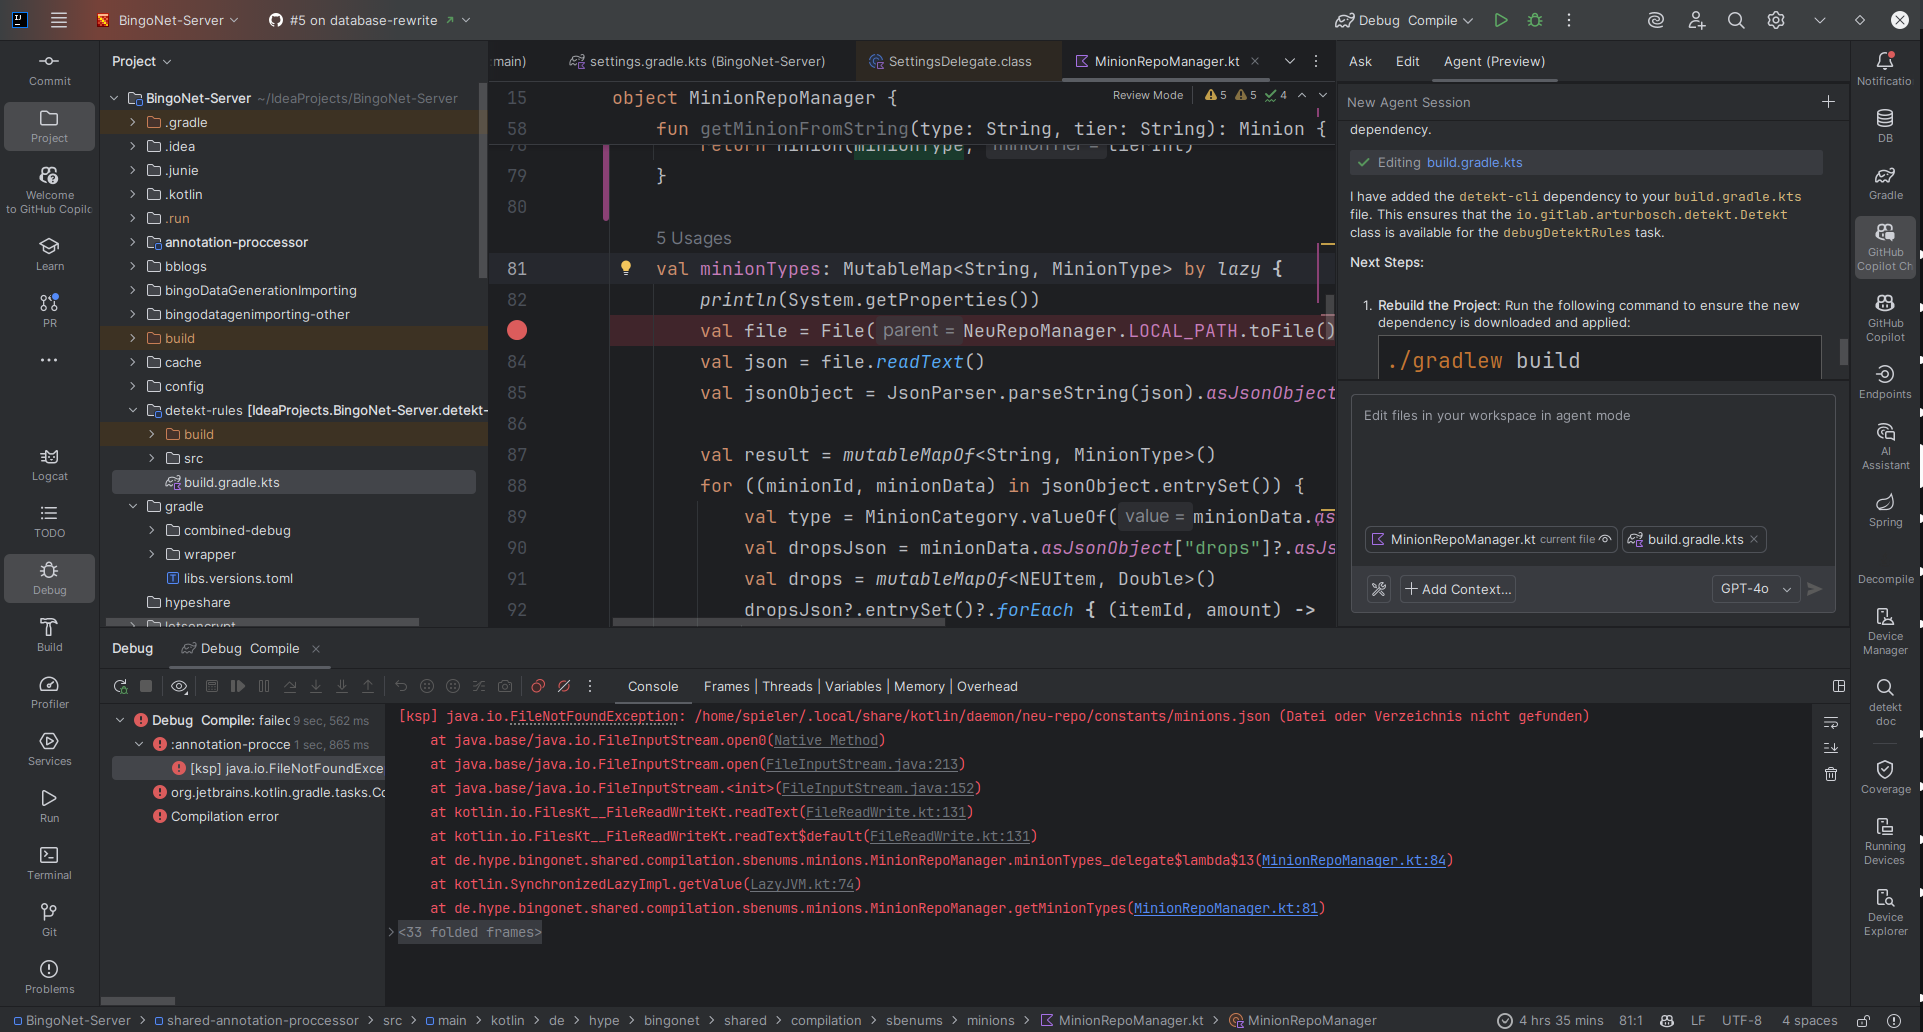Viewport: 1923px width, 1032px height.
Task: Toggle breakpoint on line 83
Action: pyautogui.click(x=517, y=330)
